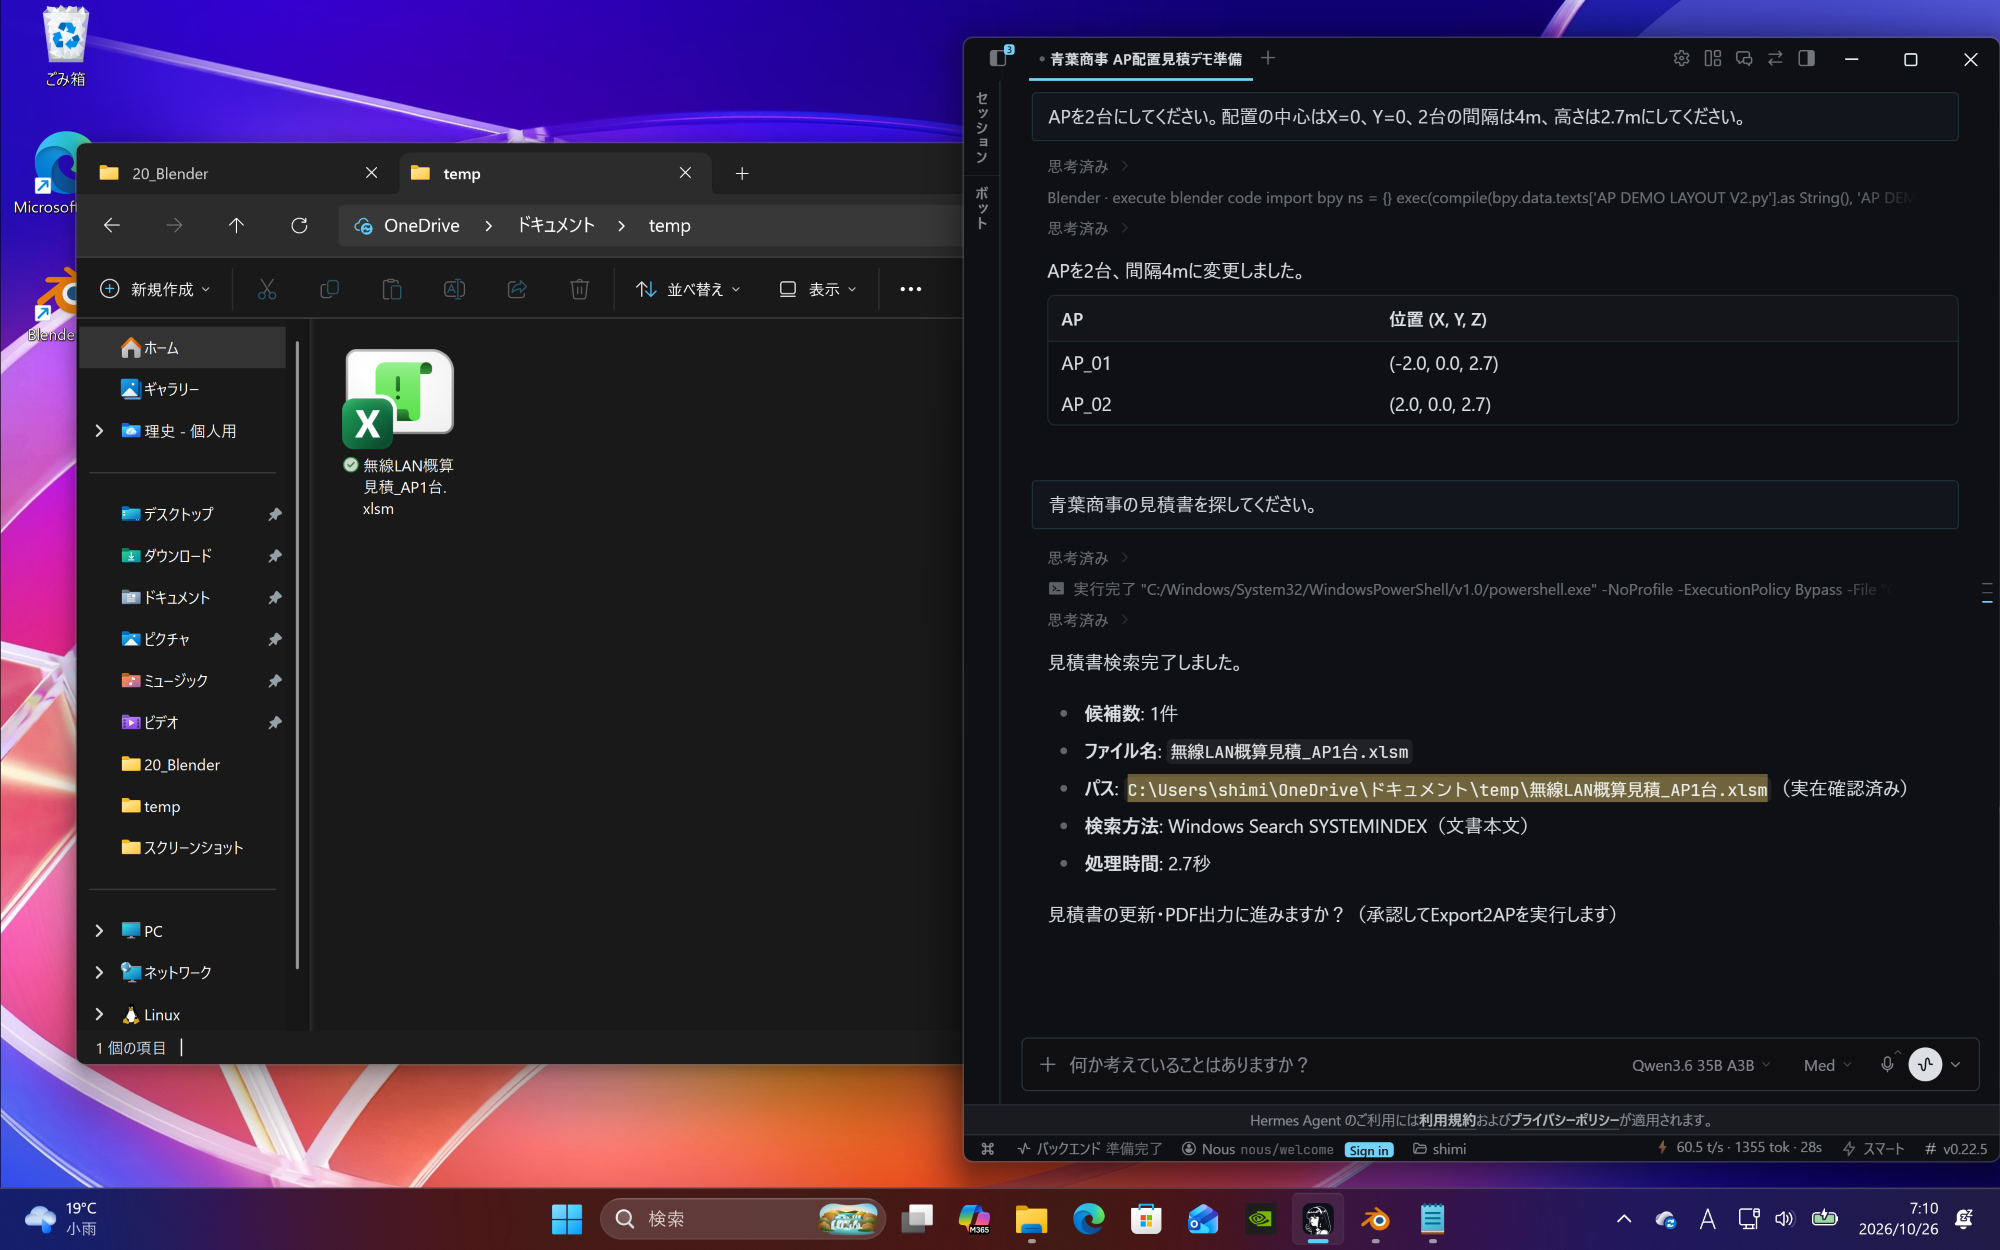The height and width of the screenshot is (1250, 2000).
Task: Click the swap arrows icon in Hermes header
Action: (1775, 59)
